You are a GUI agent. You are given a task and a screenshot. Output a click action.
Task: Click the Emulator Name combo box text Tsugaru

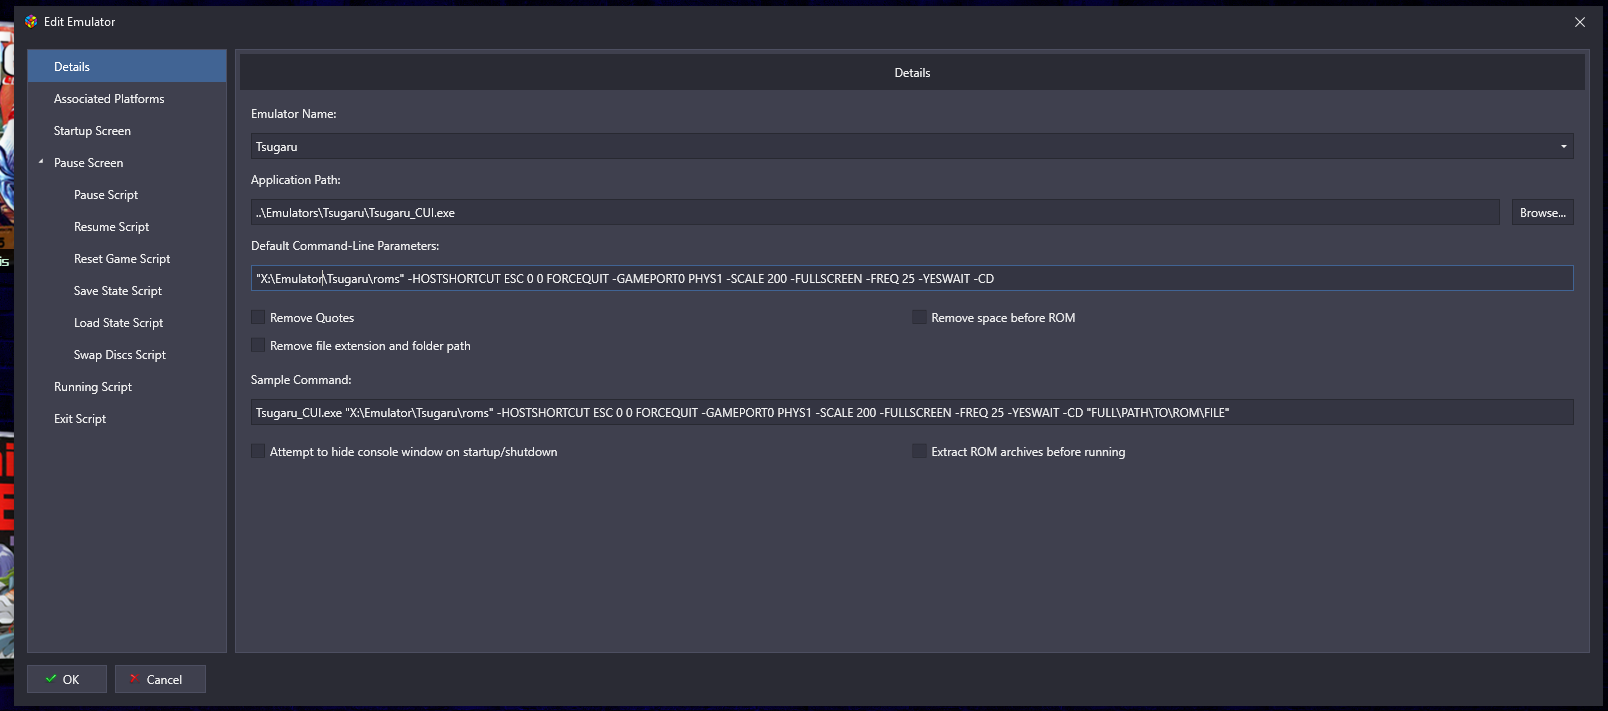pos(277,146)
